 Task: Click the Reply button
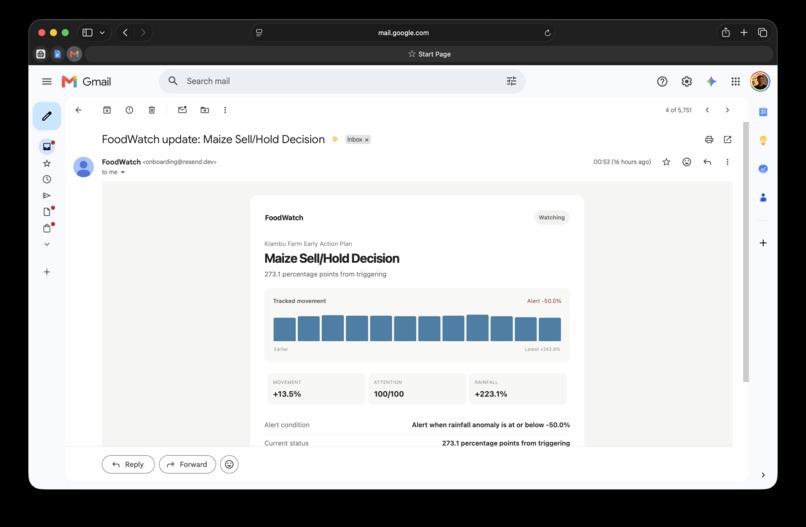tap(128, 464)
